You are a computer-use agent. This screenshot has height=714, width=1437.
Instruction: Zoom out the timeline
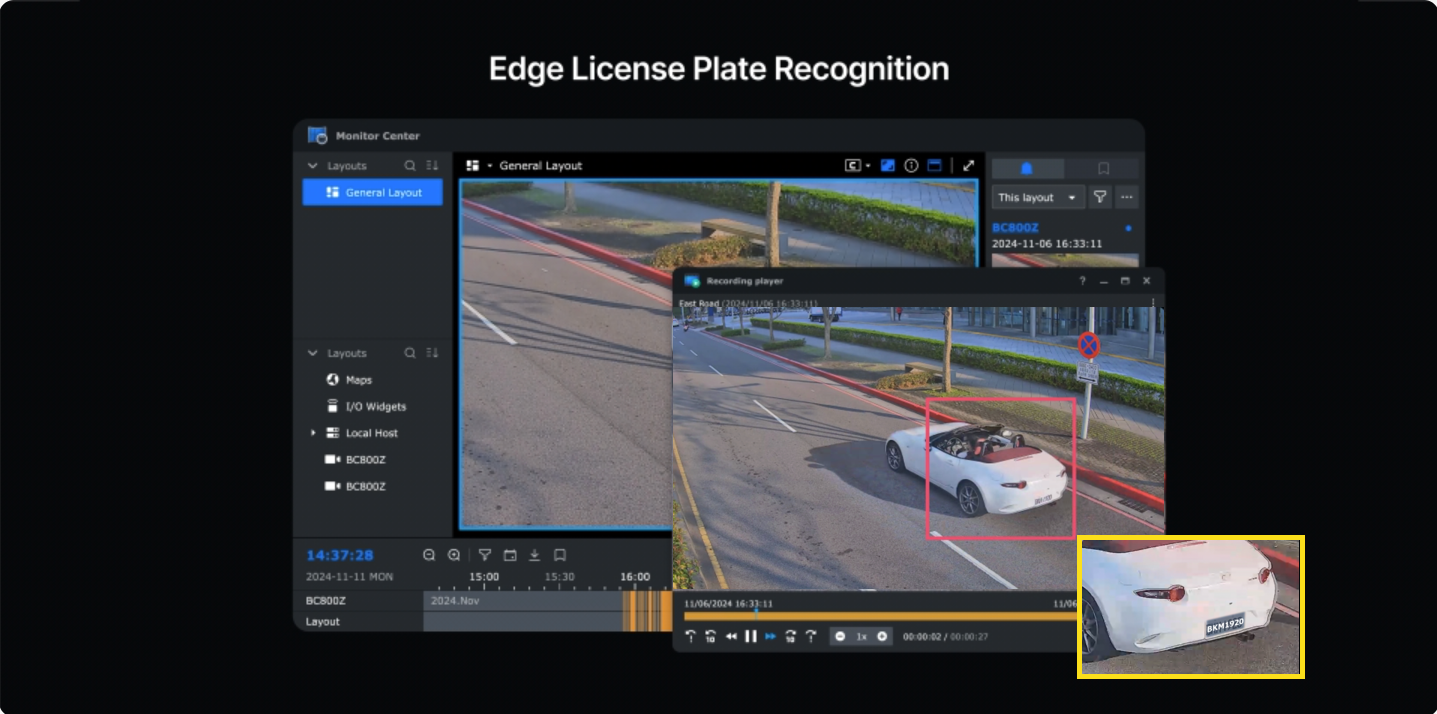pyautogui.click(x=429, y=555)
